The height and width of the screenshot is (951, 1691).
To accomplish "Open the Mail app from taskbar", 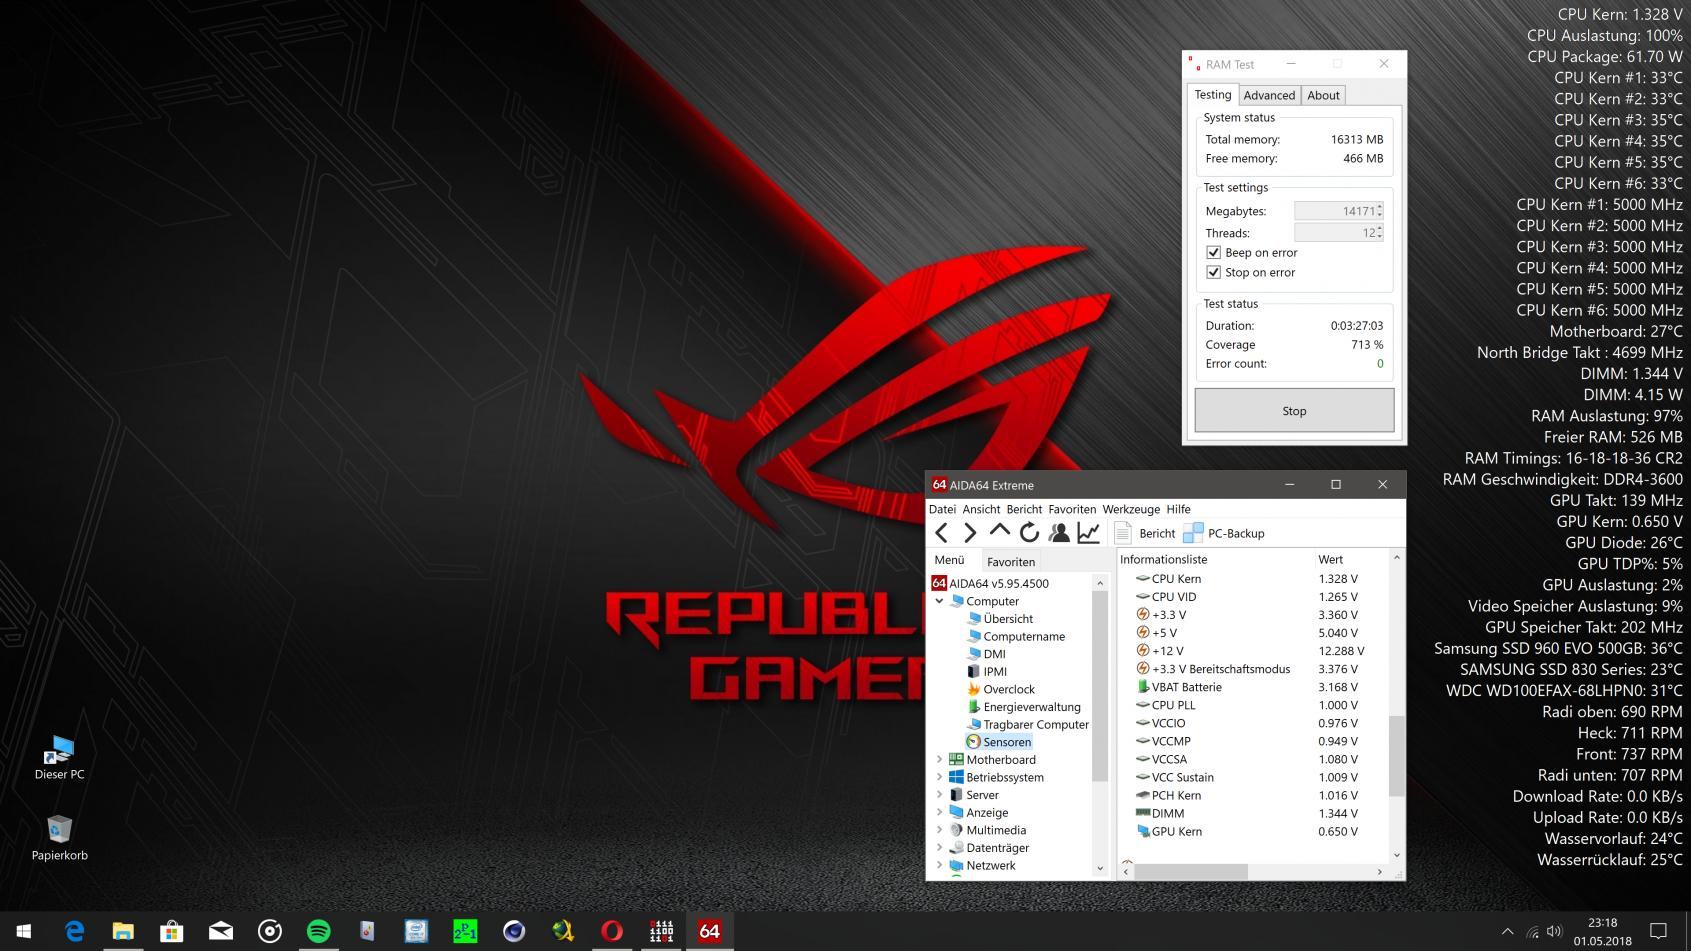I will pos(221,931).
